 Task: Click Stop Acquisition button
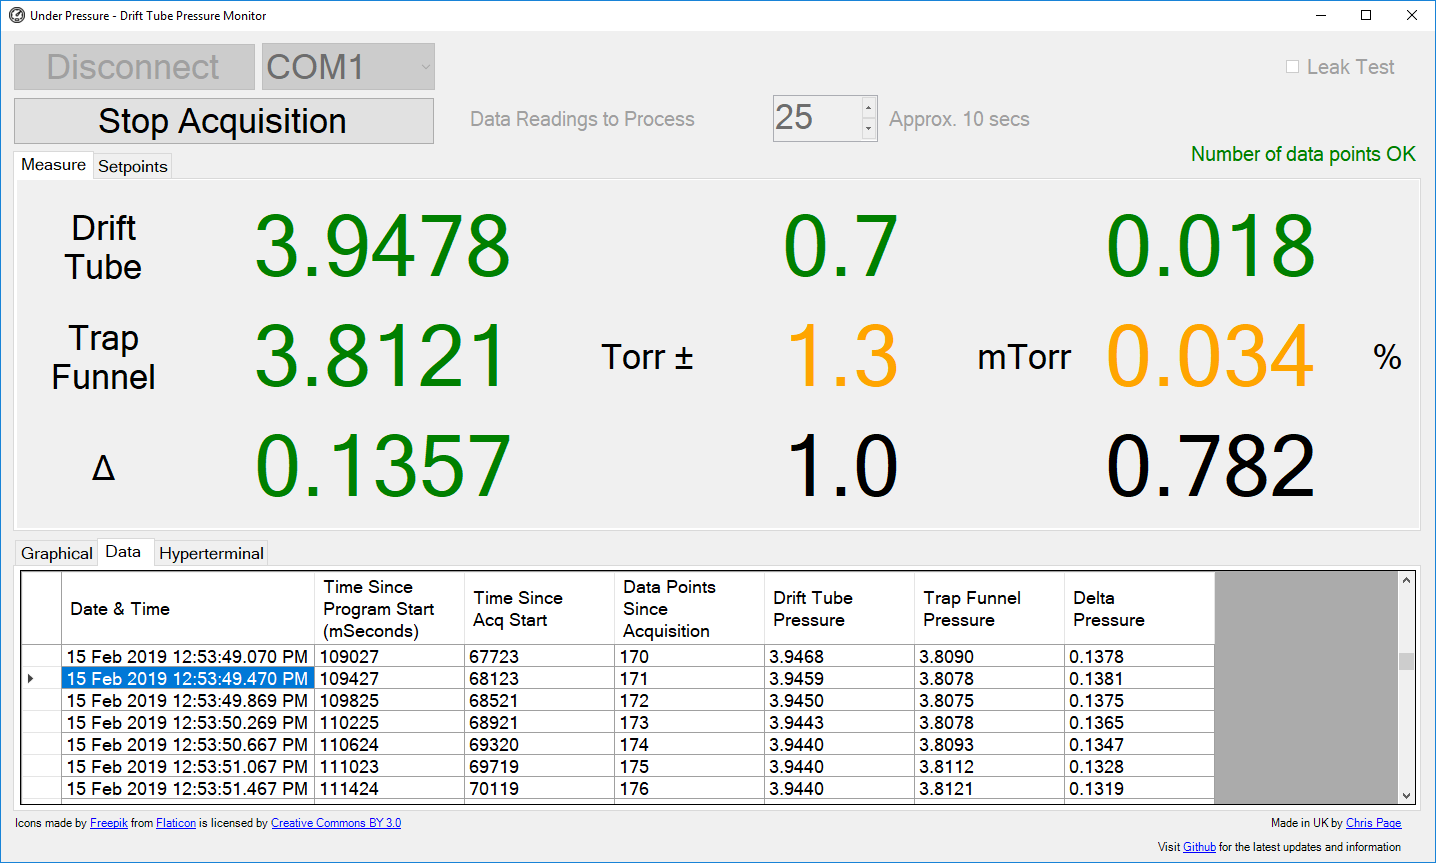pos(224,121)
